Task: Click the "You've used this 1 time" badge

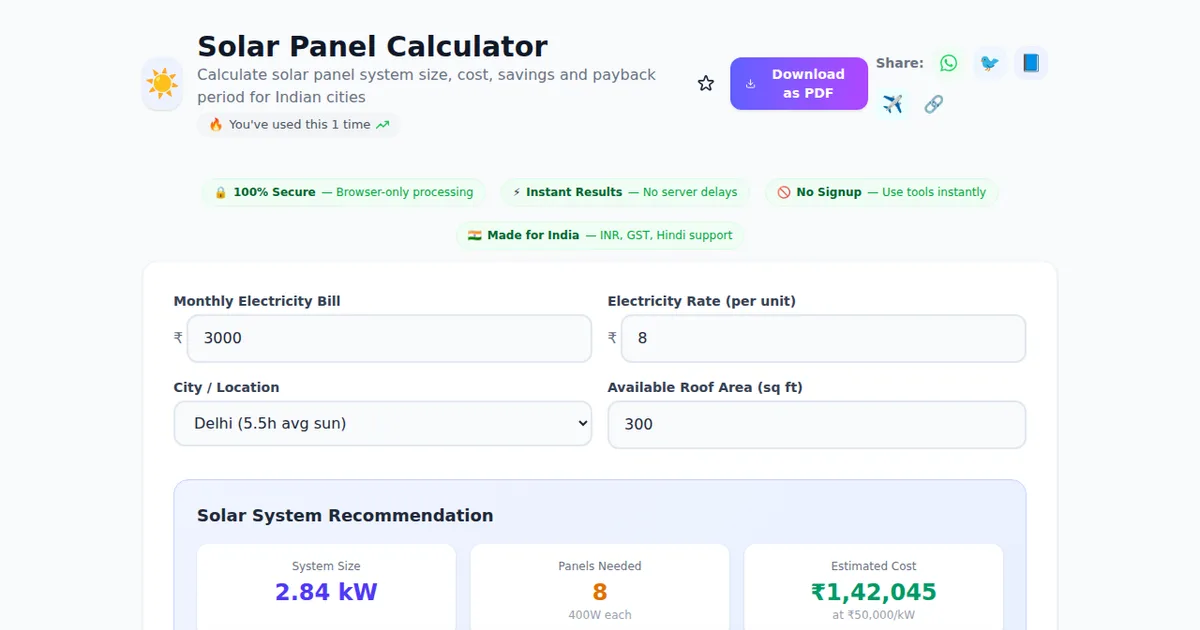Action: (x=298, y=125)
